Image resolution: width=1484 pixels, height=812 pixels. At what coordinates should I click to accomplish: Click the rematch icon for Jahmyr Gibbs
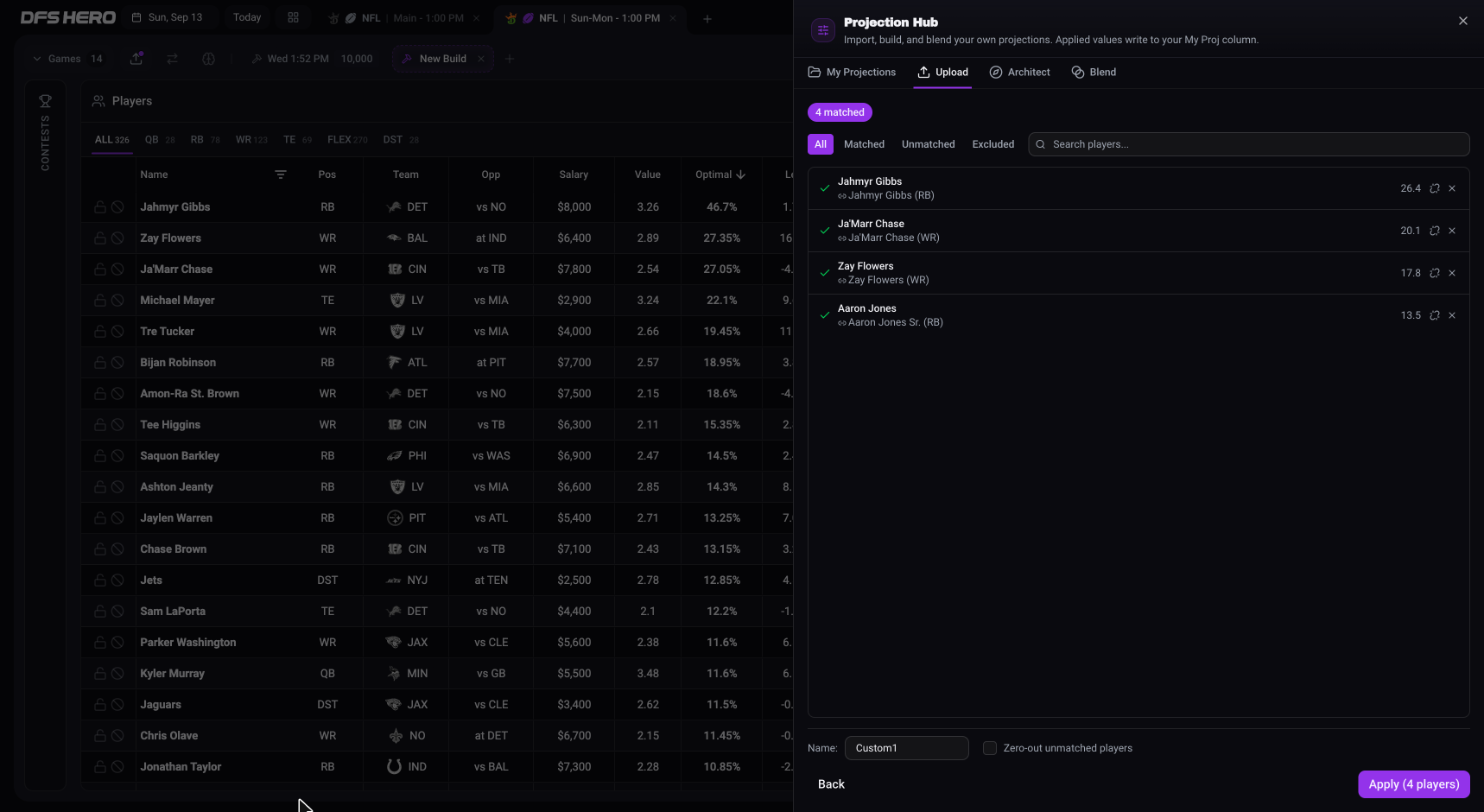[1434, 188]
